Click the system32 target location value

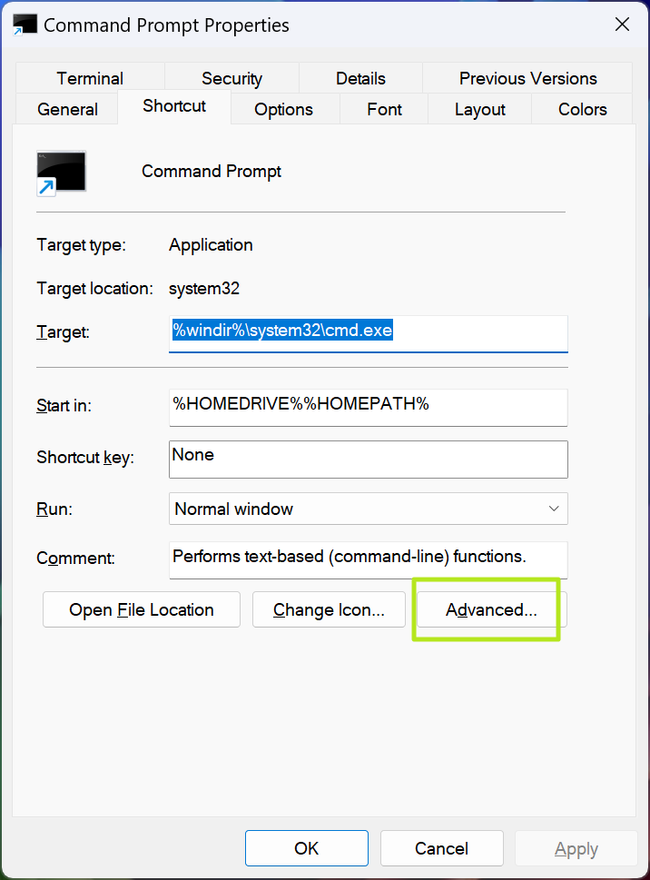click(204, 288)
